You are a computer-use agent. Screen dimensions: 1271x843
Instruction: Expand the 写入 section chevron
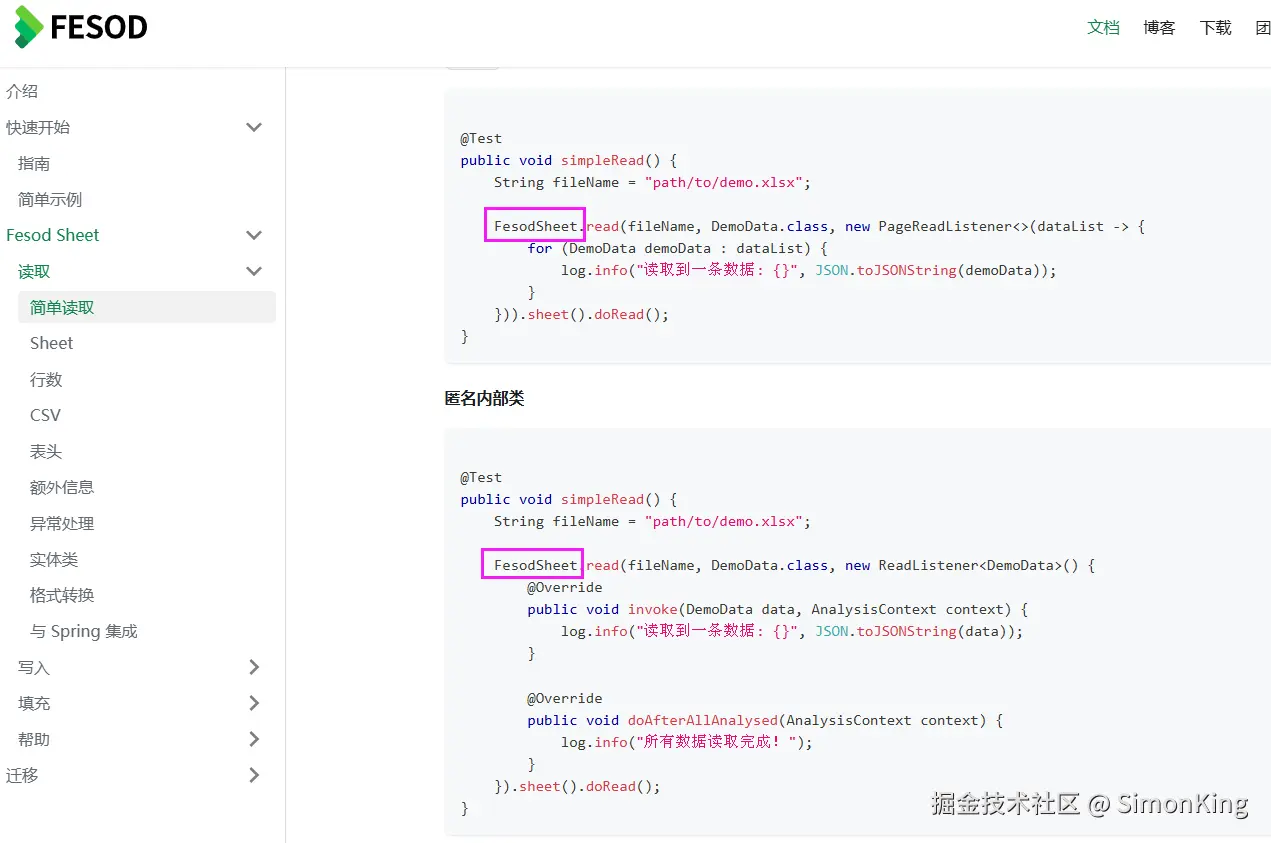(x=254, y=667)
